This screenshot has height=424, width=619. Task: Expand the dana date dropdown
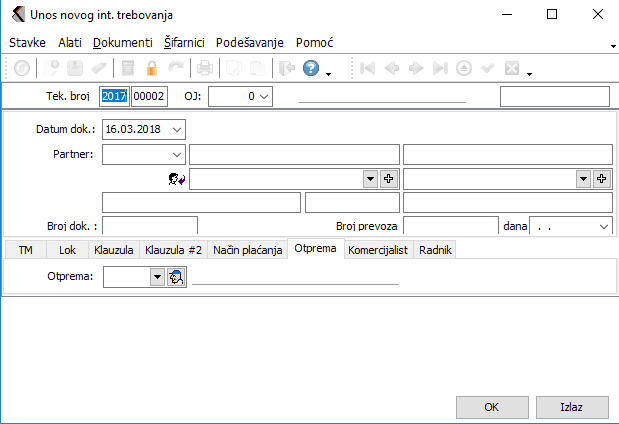603,227
